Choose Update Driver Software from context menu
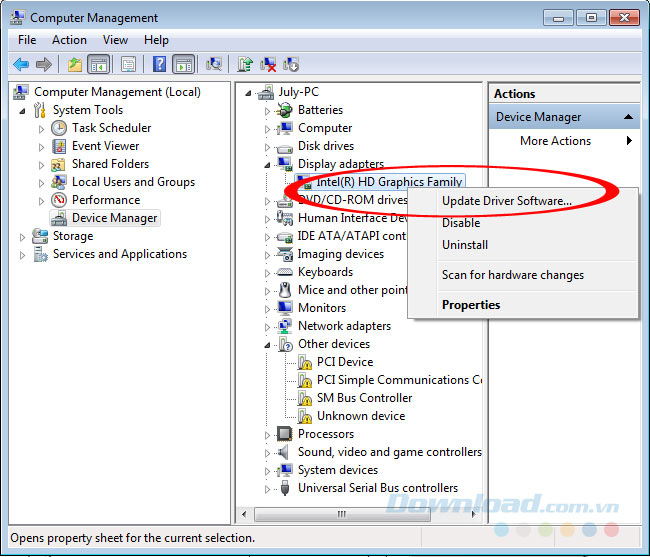This screenshot has height=557, width=650. pyautogui.click(x=506, y=201)
